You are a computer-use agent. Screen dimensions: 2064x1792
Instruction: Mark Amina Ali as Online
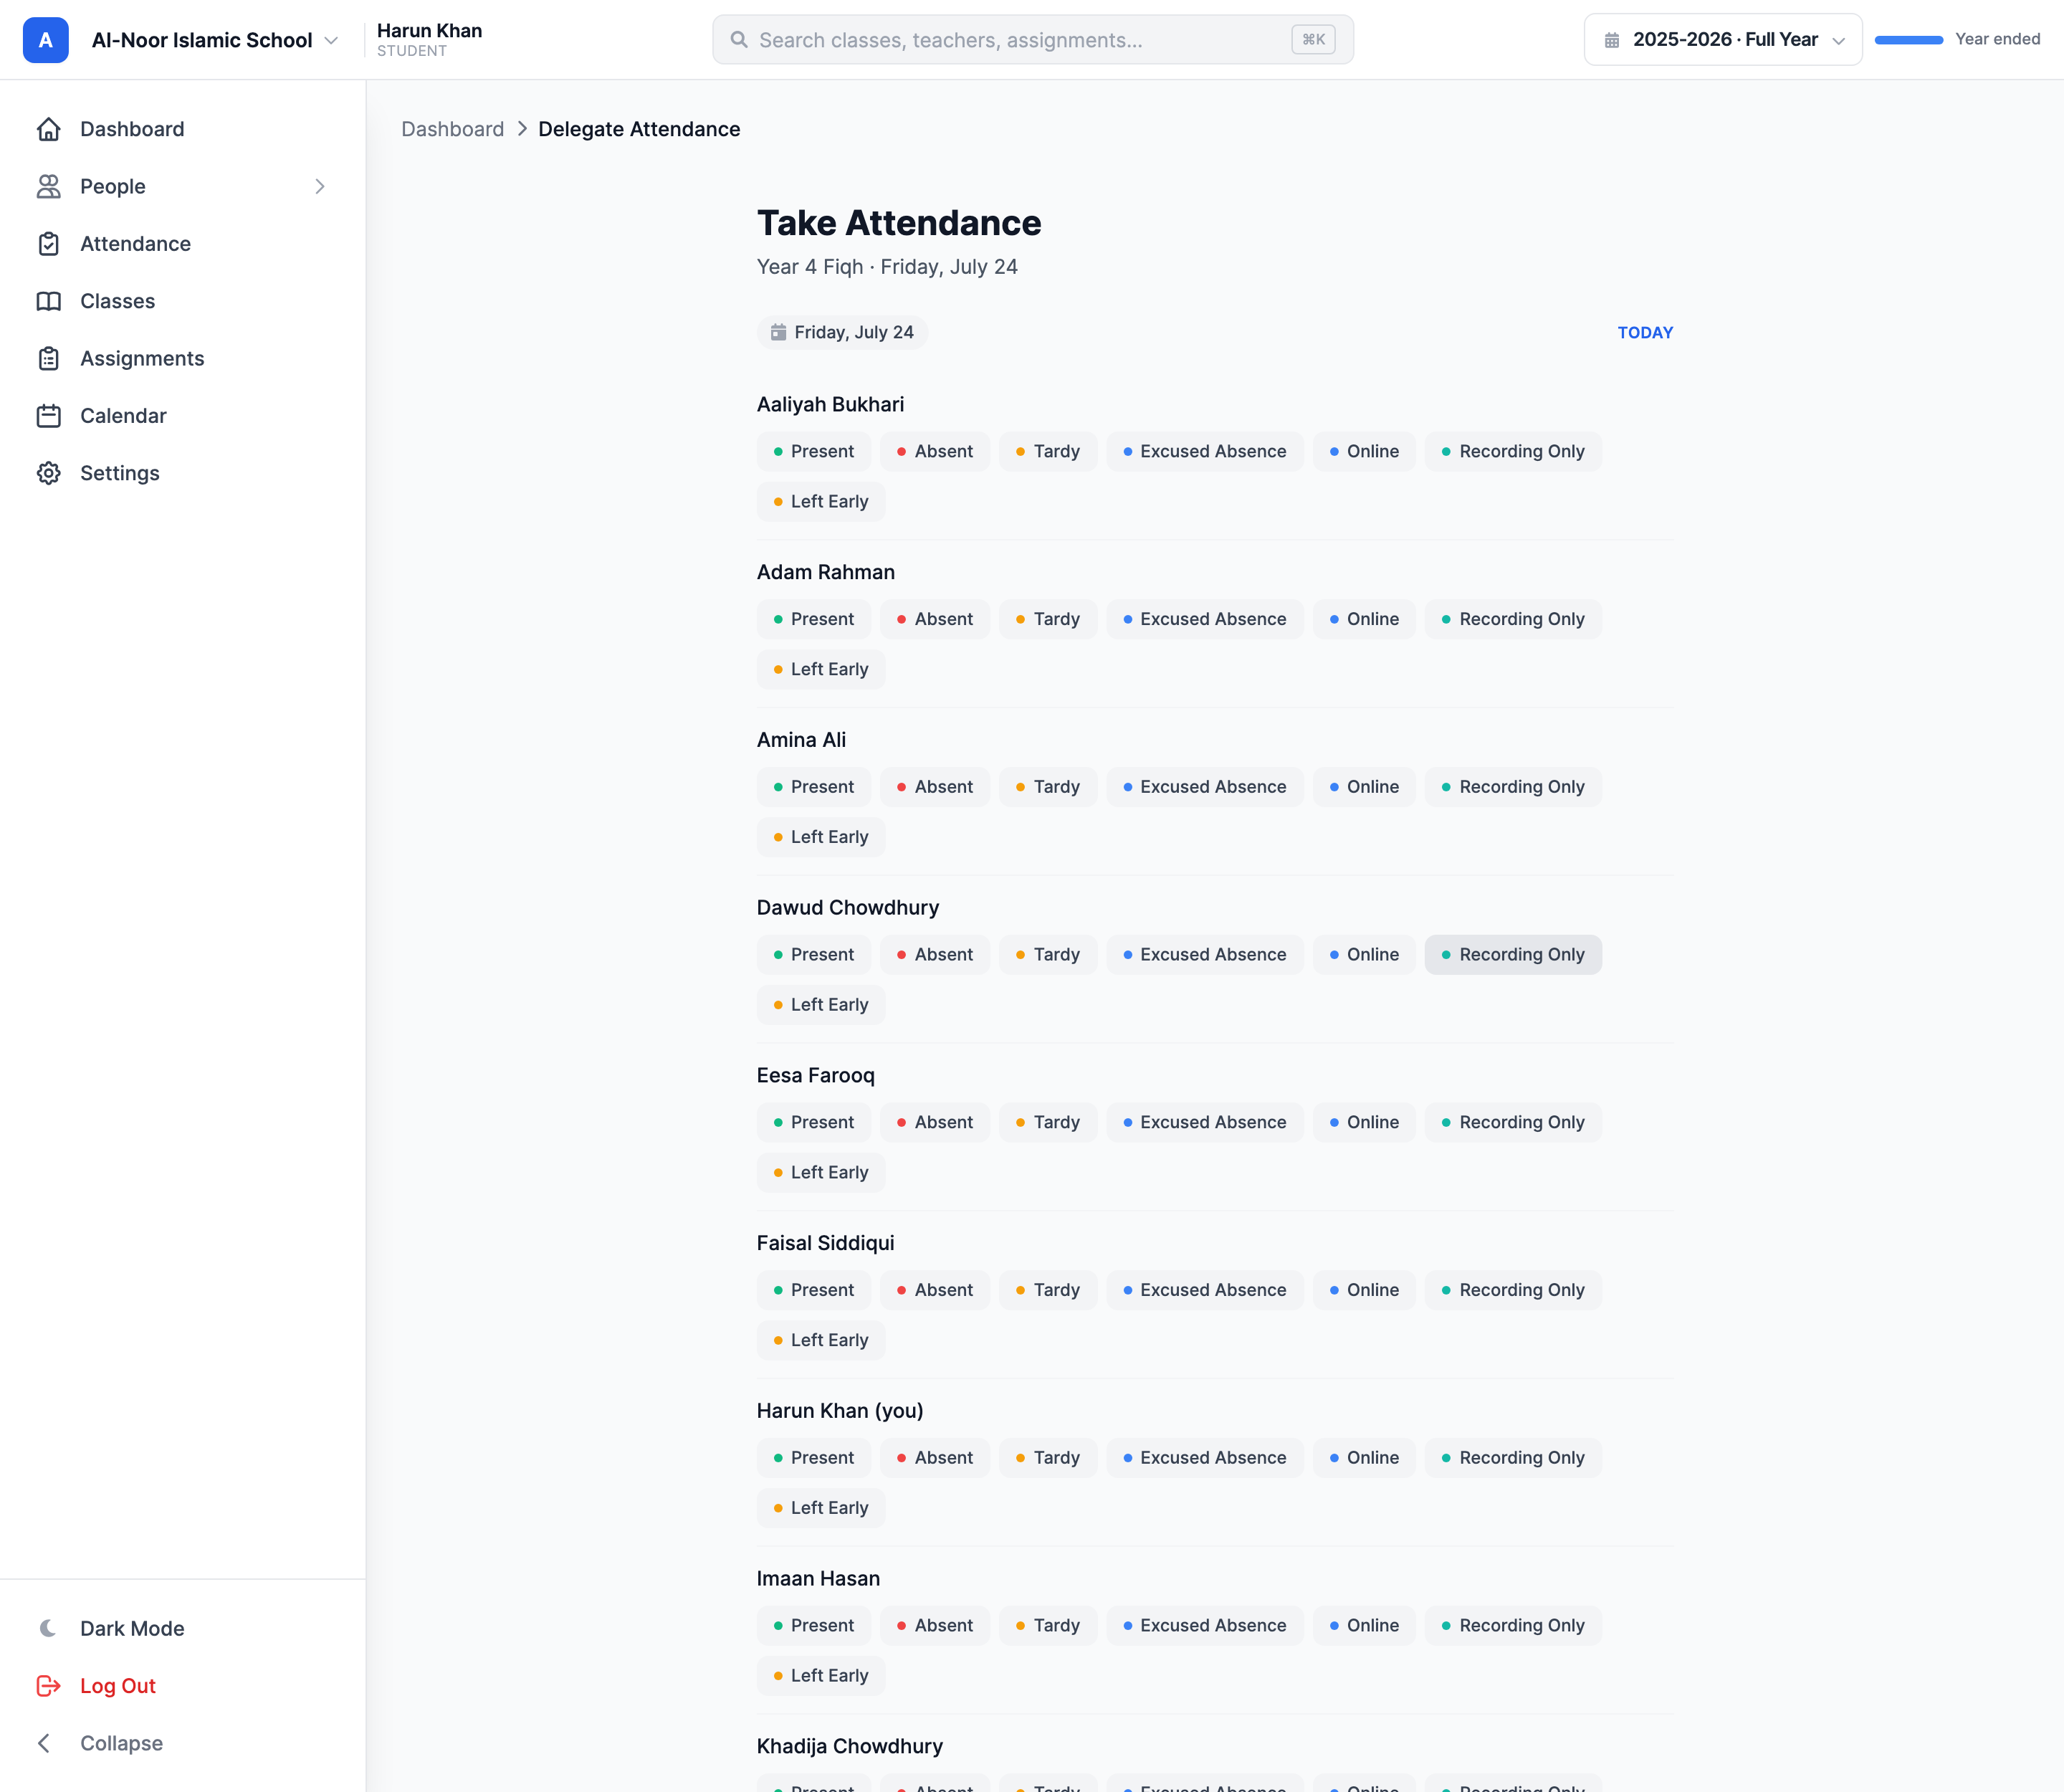pyautogui.click(x=1364, y=787)
